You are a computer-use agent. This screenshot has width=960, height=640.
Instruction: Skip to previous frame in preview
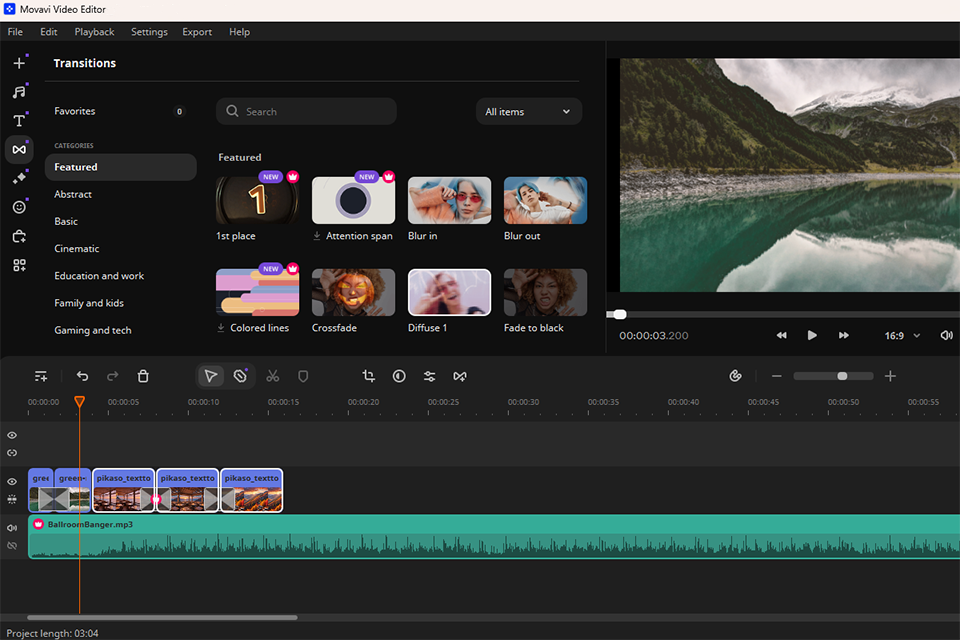coord(781,335)
